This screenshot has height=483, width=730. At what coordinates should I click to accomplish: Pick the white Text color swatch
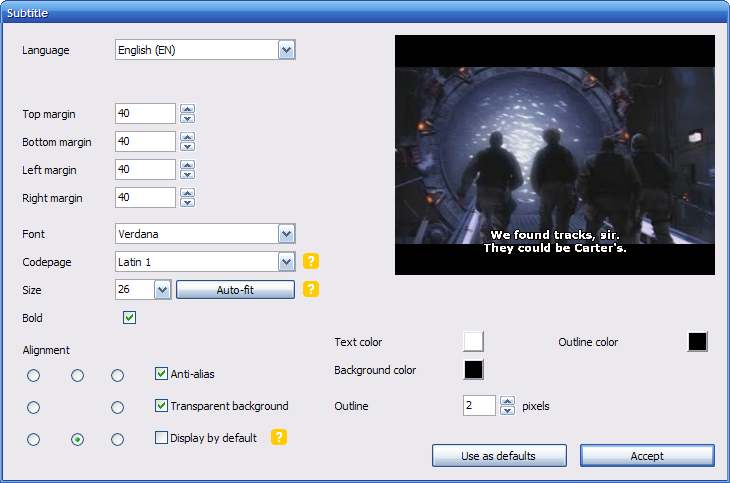click(473, 342)
